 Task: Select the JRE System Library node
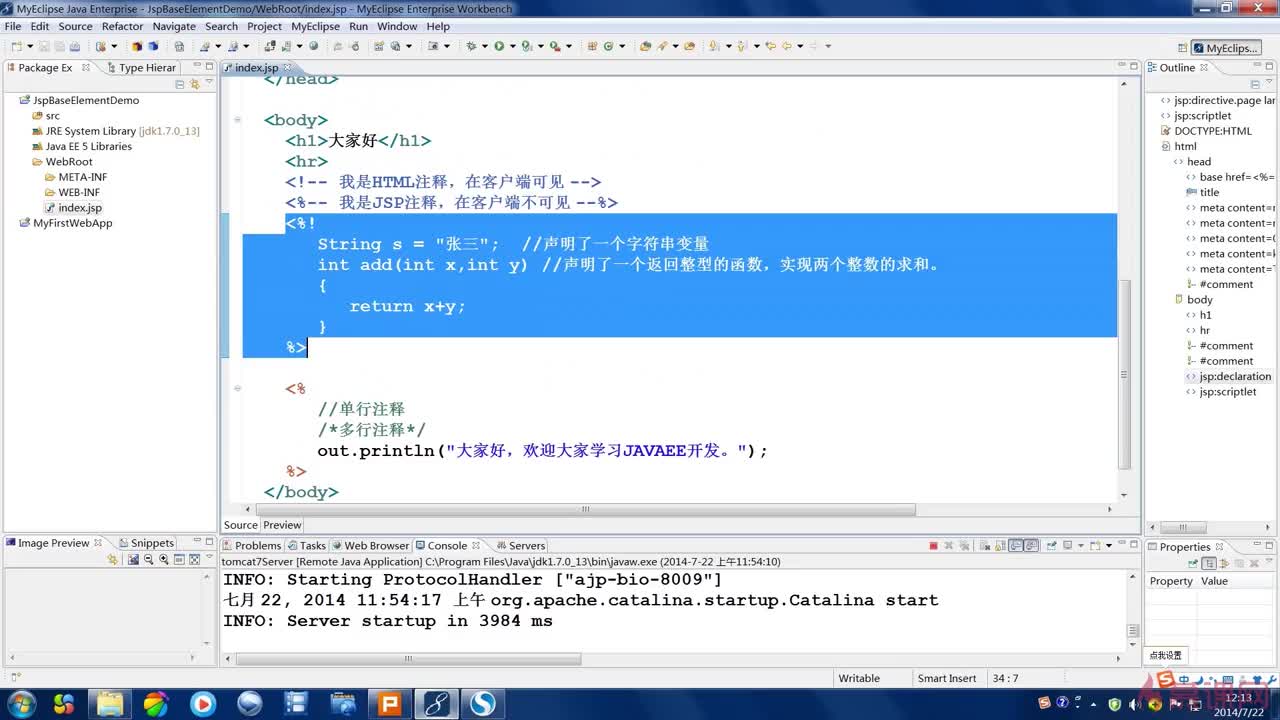click(116, 131)
